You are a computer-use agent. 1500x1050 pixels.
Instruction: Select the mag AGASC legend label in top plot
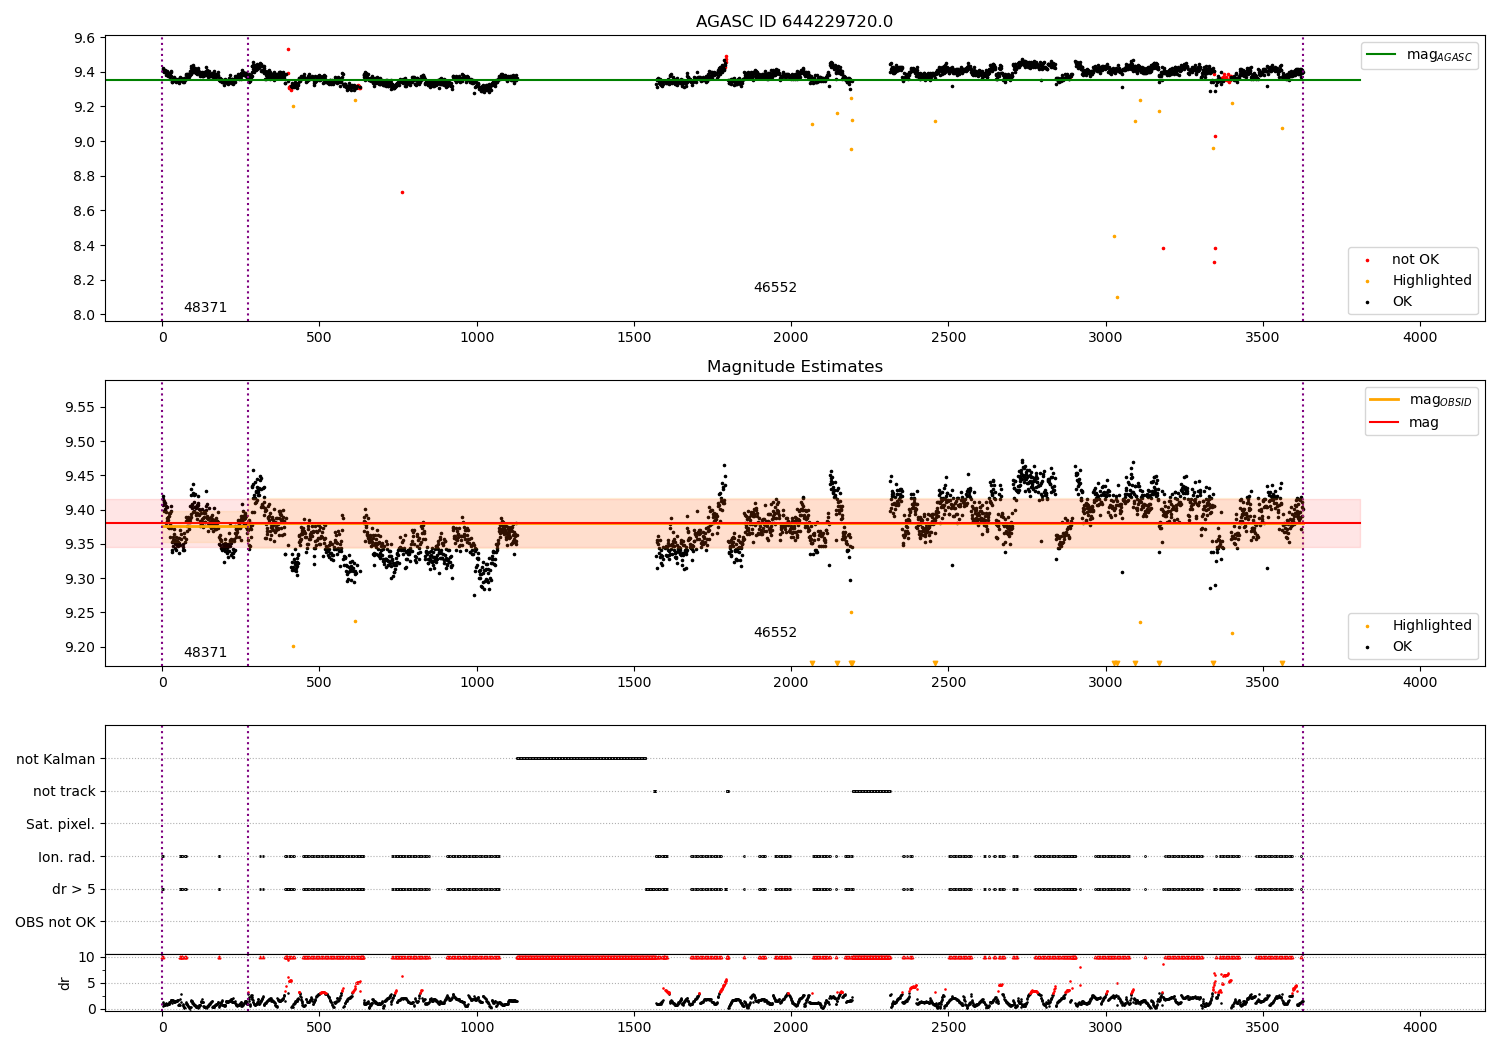coord(1439,55)
